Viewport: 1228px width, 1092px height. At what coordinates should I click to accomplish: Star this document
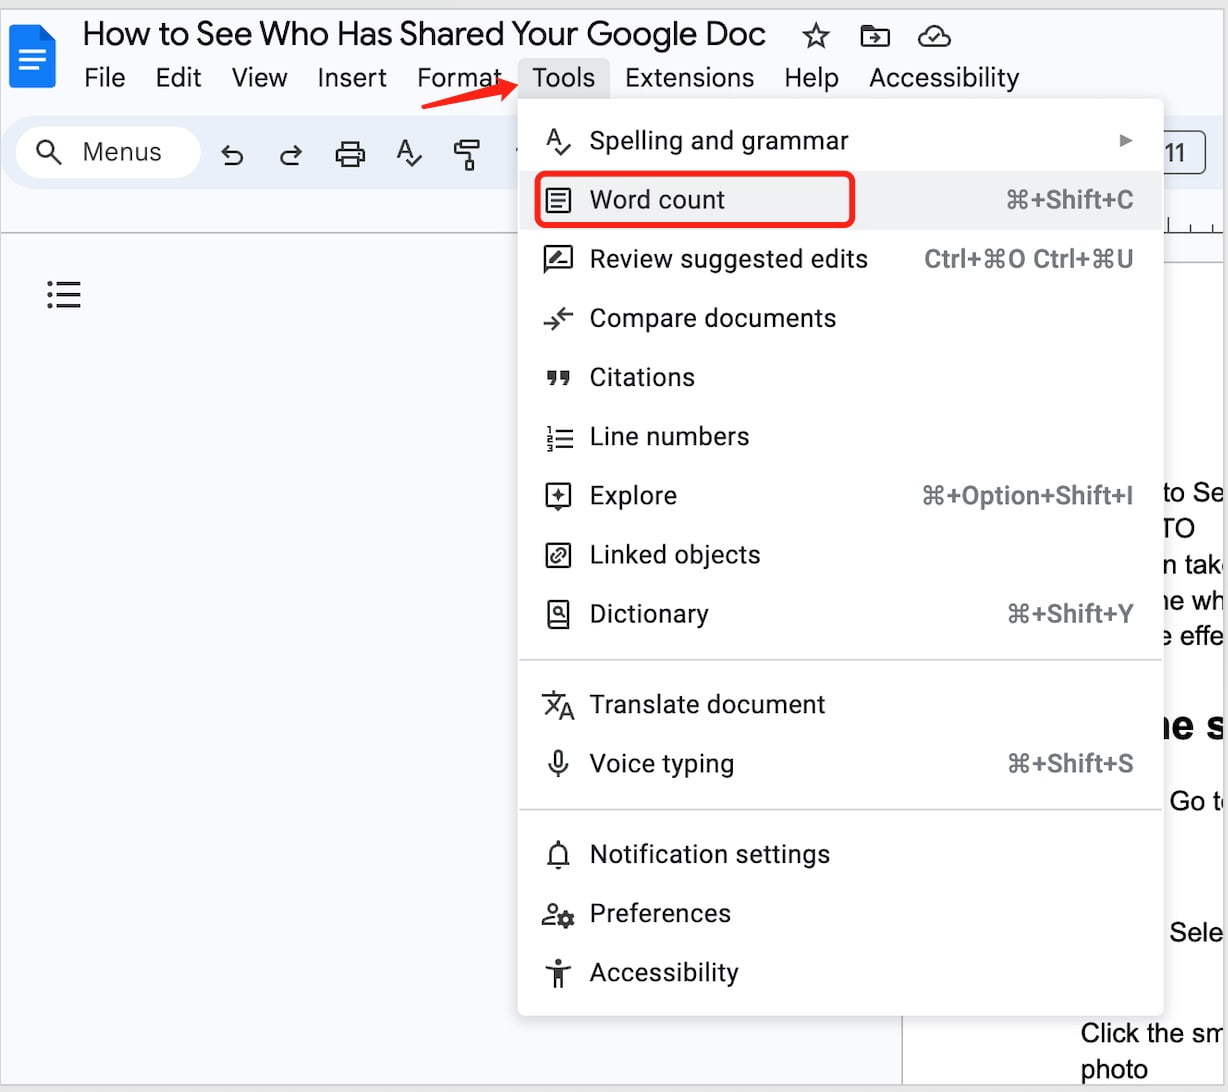click(x=816, y=38)
